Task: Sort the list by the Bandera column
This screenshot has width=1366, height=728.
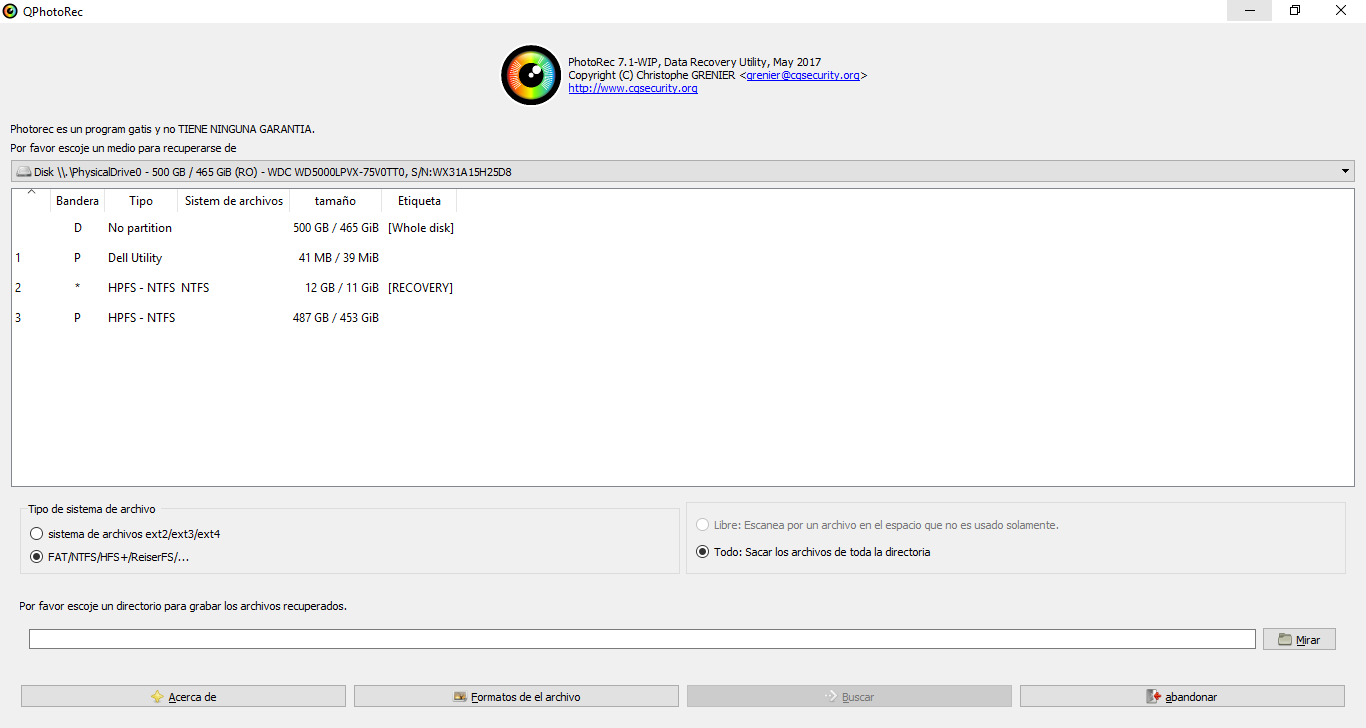Action: 78,201
